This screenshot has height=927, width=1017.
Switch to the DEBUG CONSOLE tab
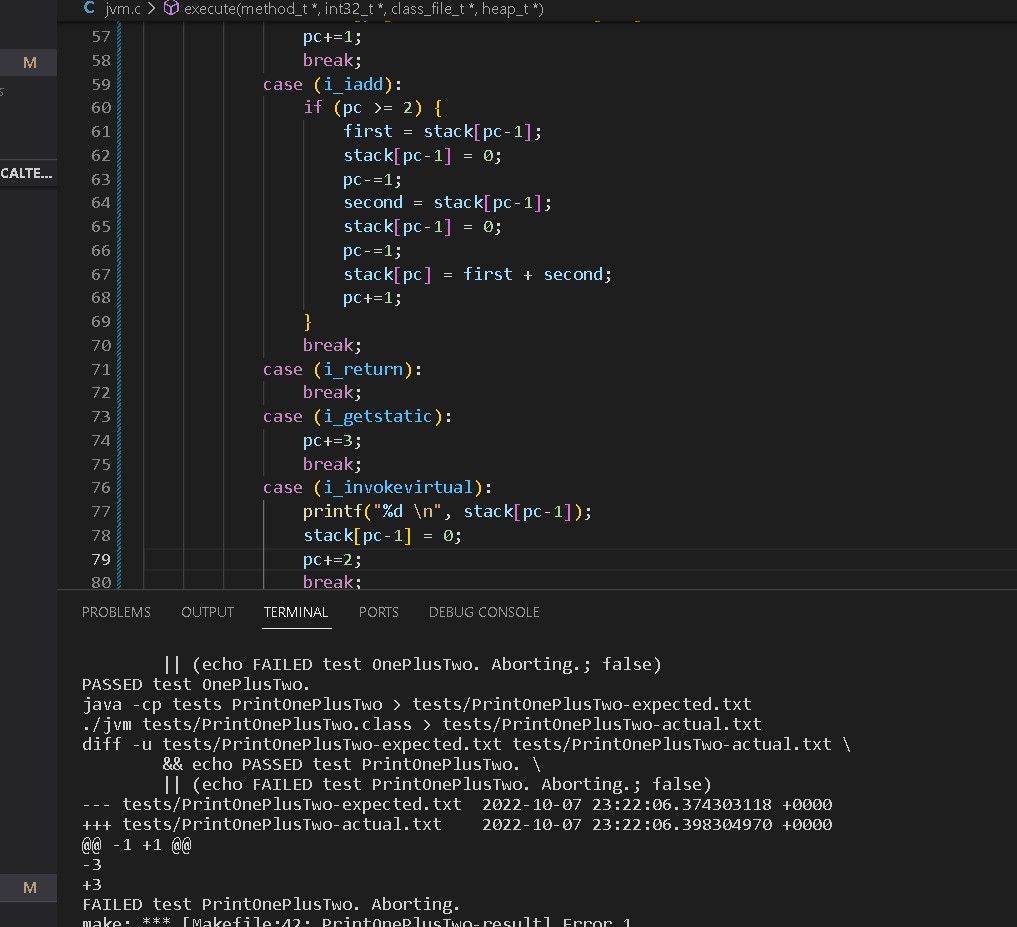(x=484, y=612)
